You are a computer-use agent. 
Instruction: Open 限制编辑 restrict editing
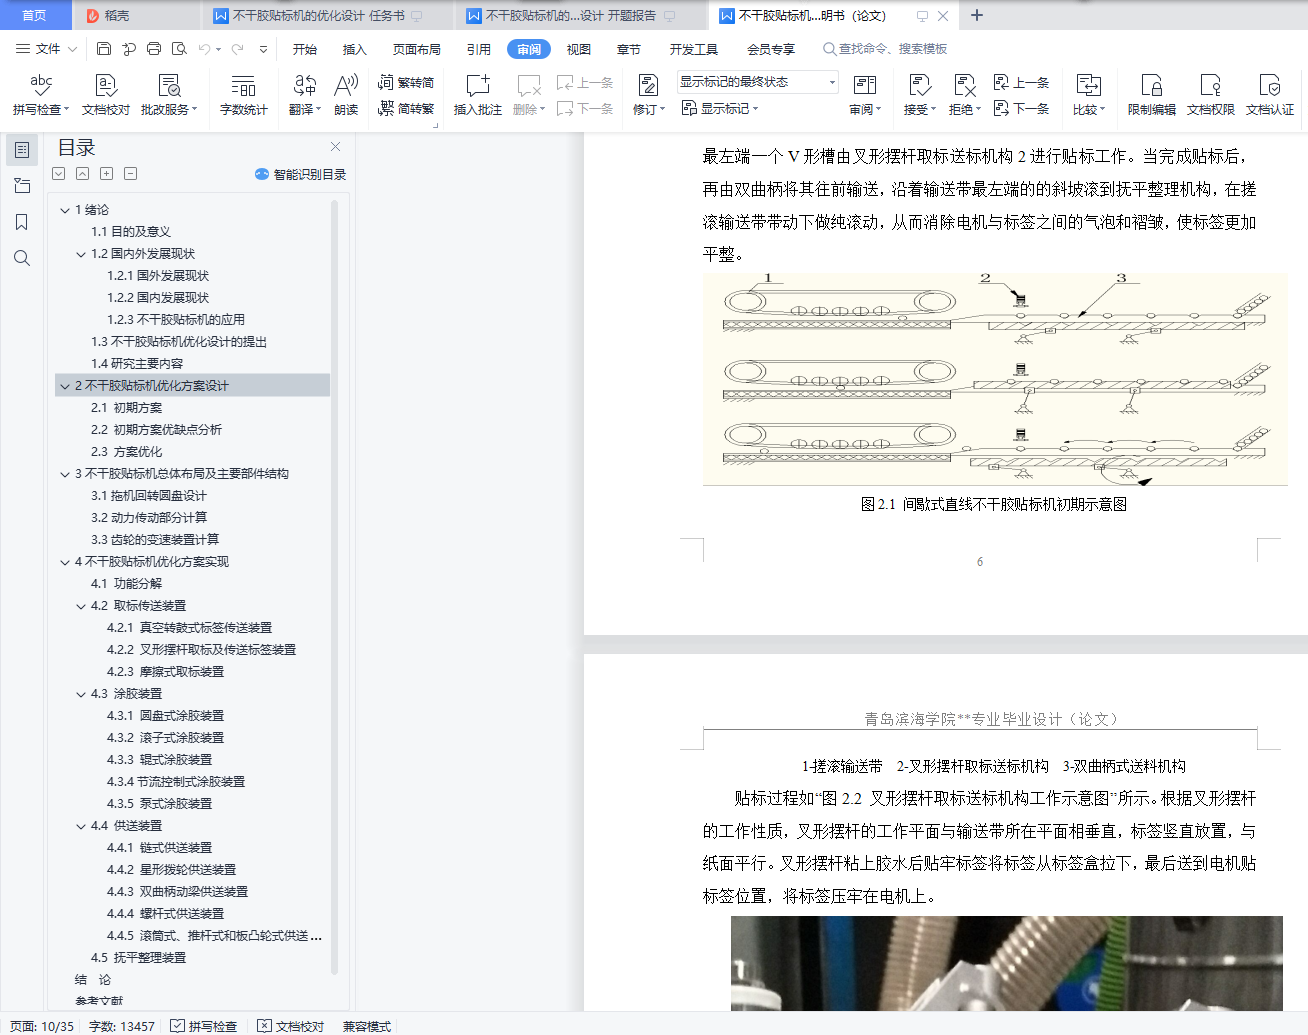click(1152, 95)
